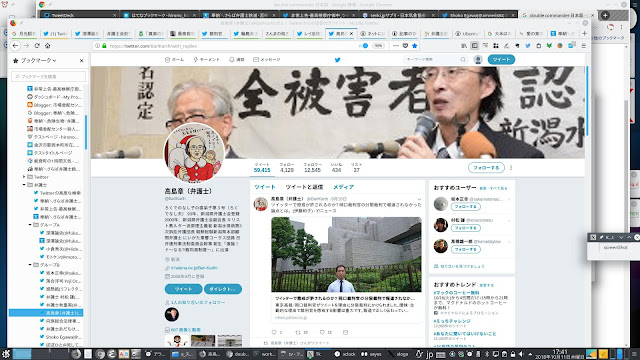Follow the second suggested user 村松

[466, 228]
